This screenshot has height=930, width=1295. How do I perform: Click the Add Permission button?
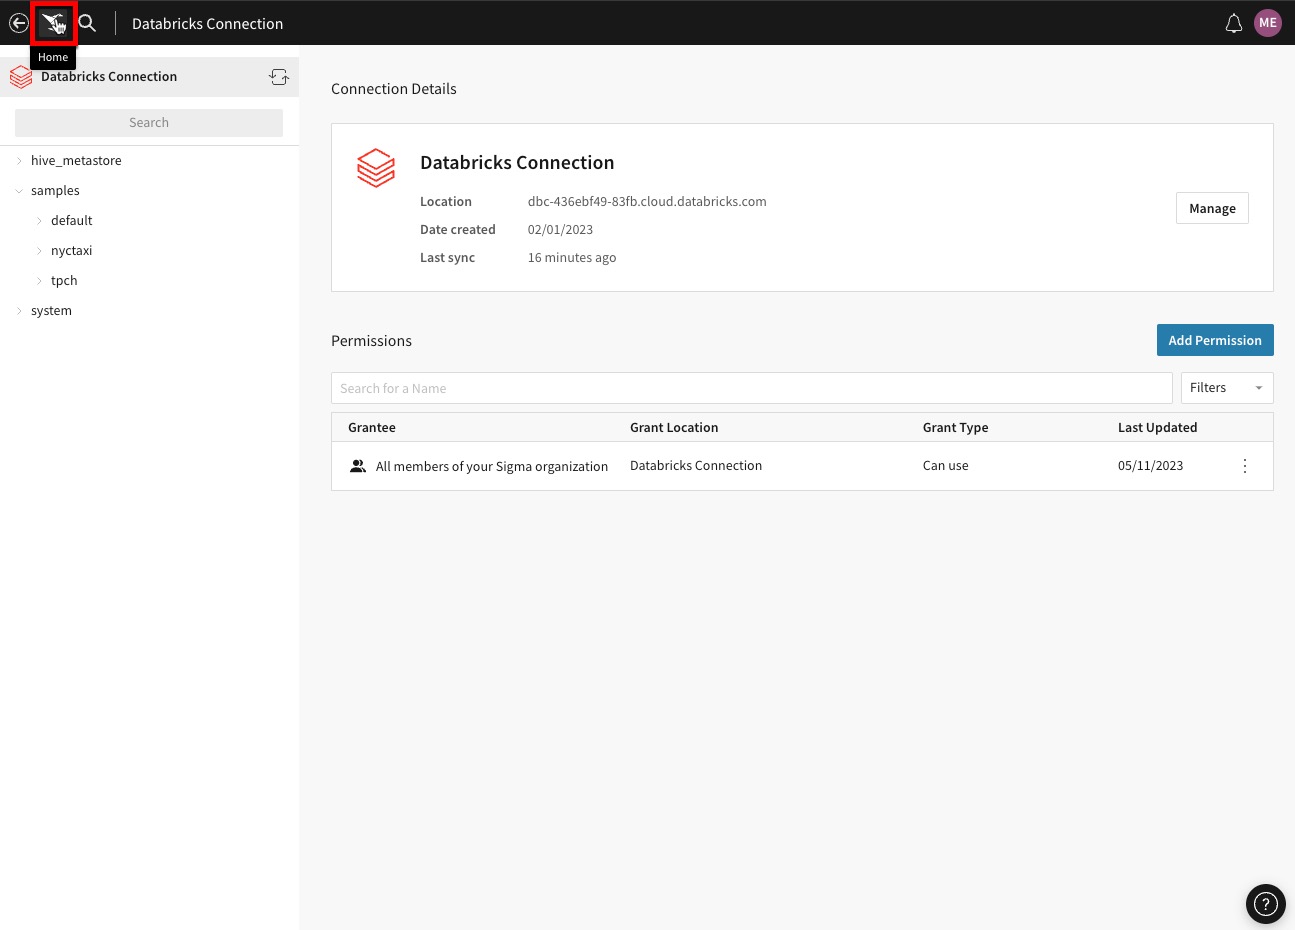tap(1215, 340)
